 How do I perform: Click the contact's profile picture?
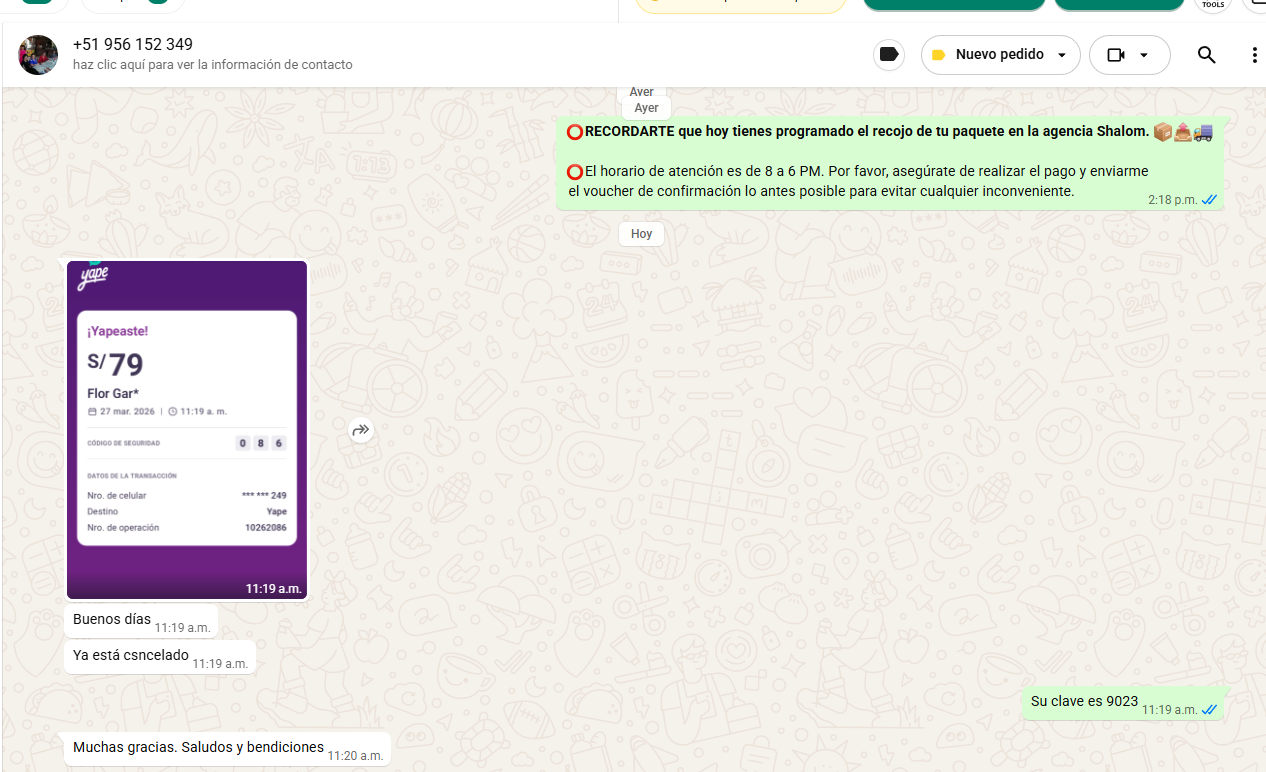pyautogui.click(x=38, y=55)
